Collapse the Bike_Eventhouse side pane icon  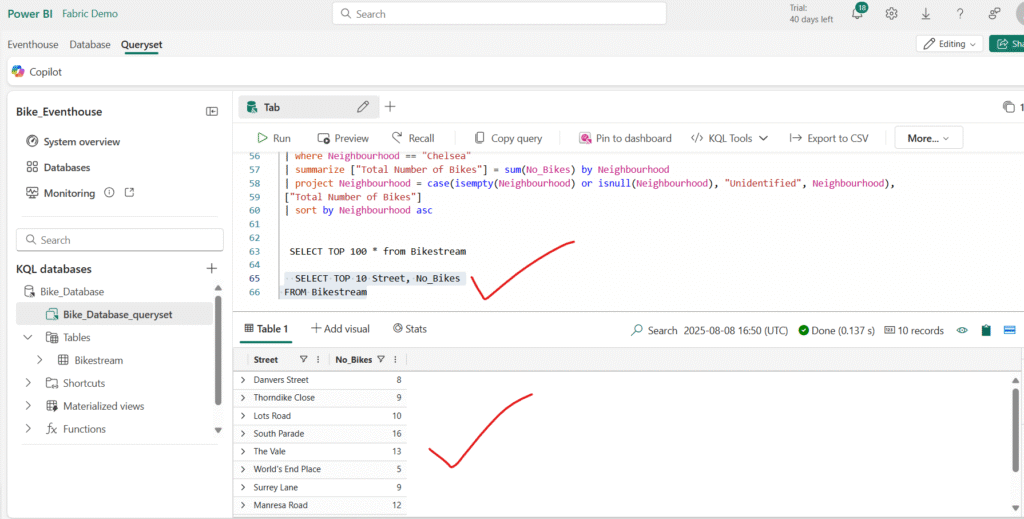point(212,112)
